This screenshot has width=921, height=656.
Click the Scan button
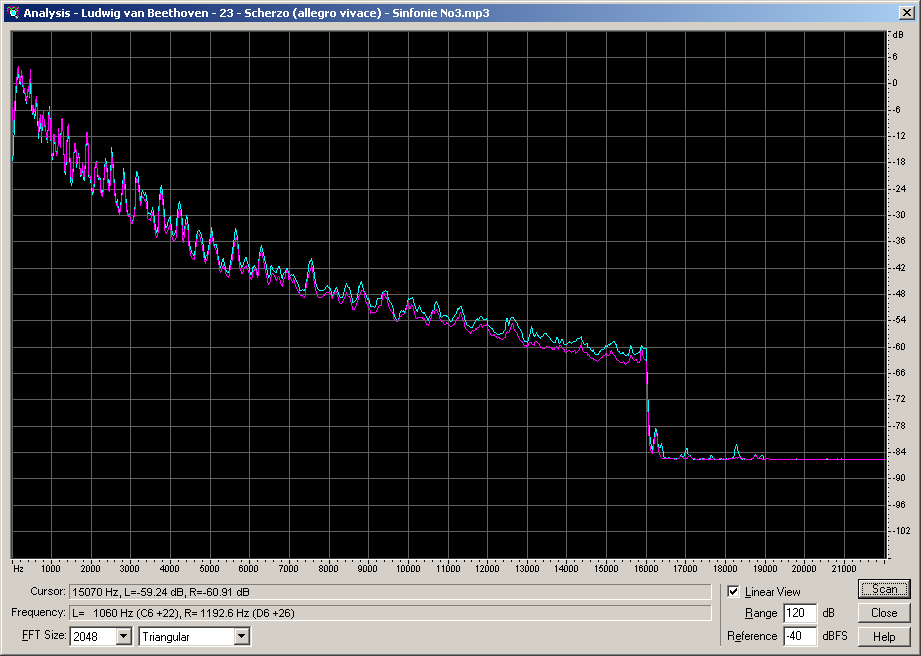tap(884, 590)
